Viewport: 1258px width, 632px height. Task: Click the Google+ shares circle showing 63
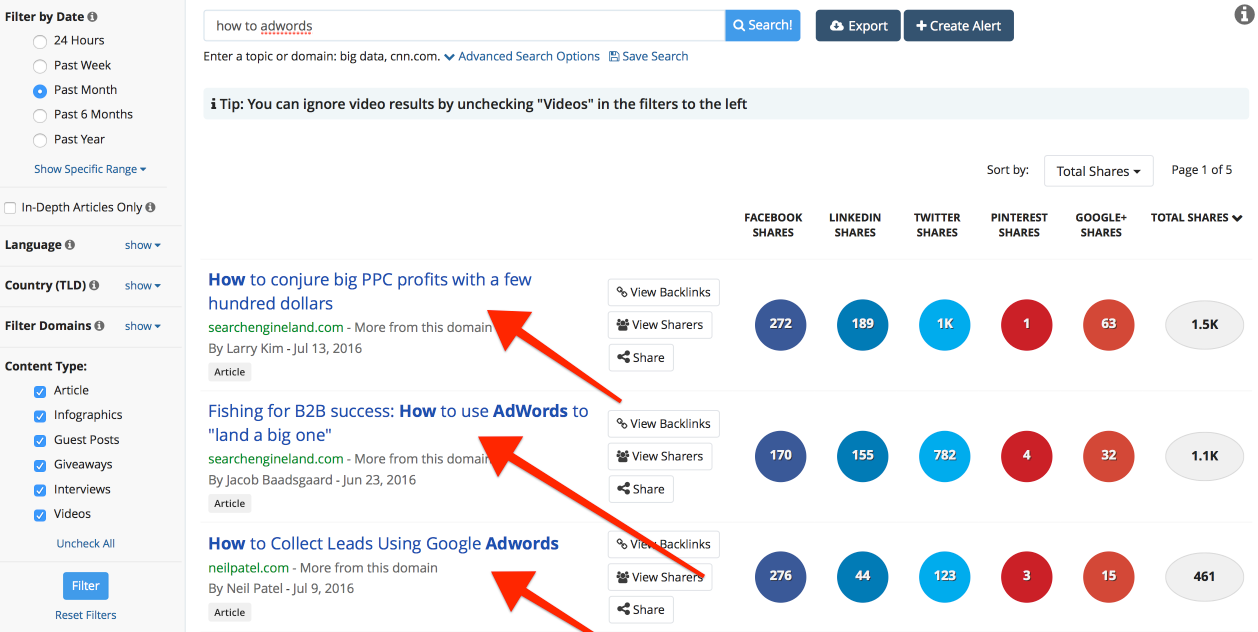pyautogui.click(x=1108, y=324)
